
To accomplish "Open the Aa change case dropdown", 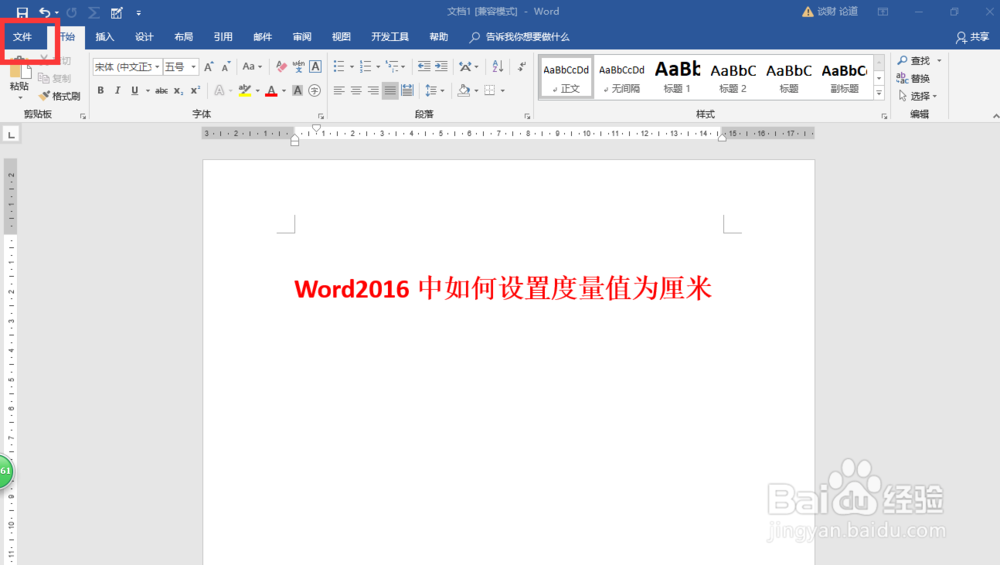I will (253, 66).
